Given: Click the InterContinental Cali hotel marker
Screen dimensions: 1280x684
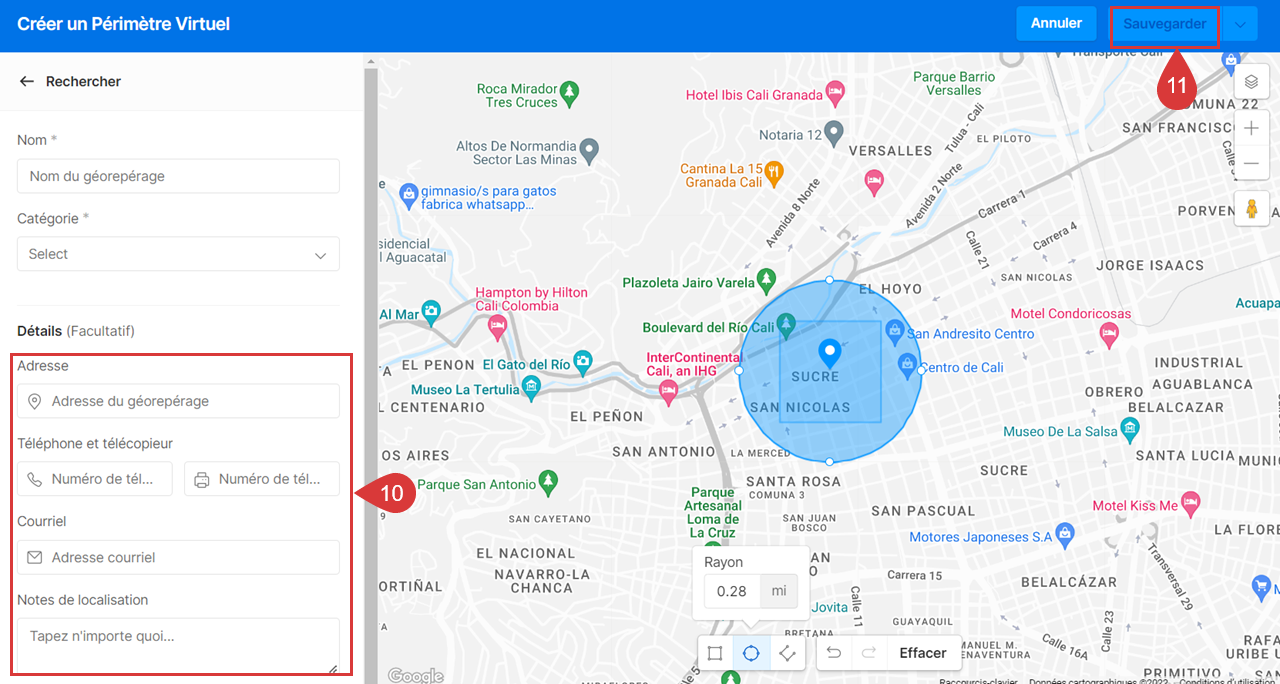Looking at the screenshot, I should 669,393.
